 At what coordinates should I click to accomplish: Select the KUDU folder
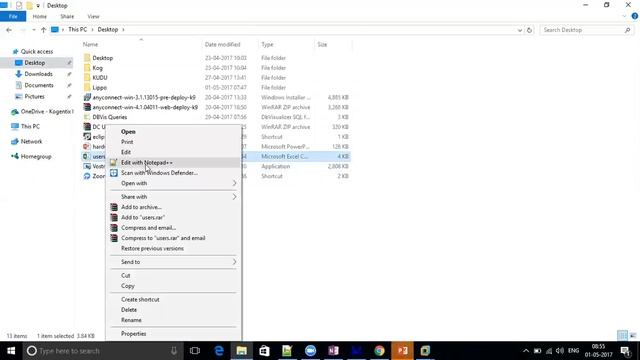pyautogui.click(x=100, y=78)
